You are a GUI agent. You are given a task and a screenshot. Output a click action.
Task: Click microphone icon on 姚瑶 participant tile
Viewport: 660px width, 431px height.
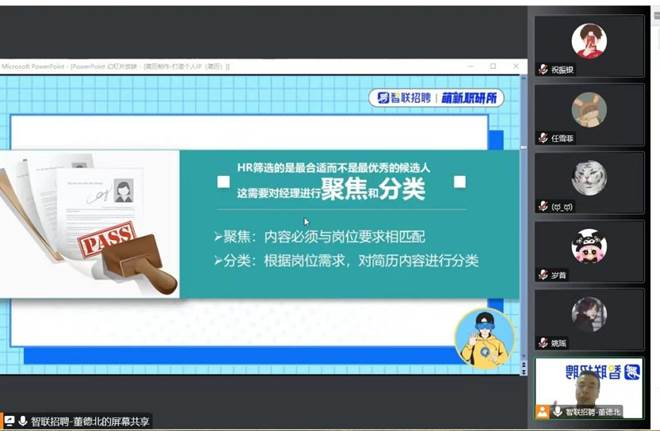point(543,342)
